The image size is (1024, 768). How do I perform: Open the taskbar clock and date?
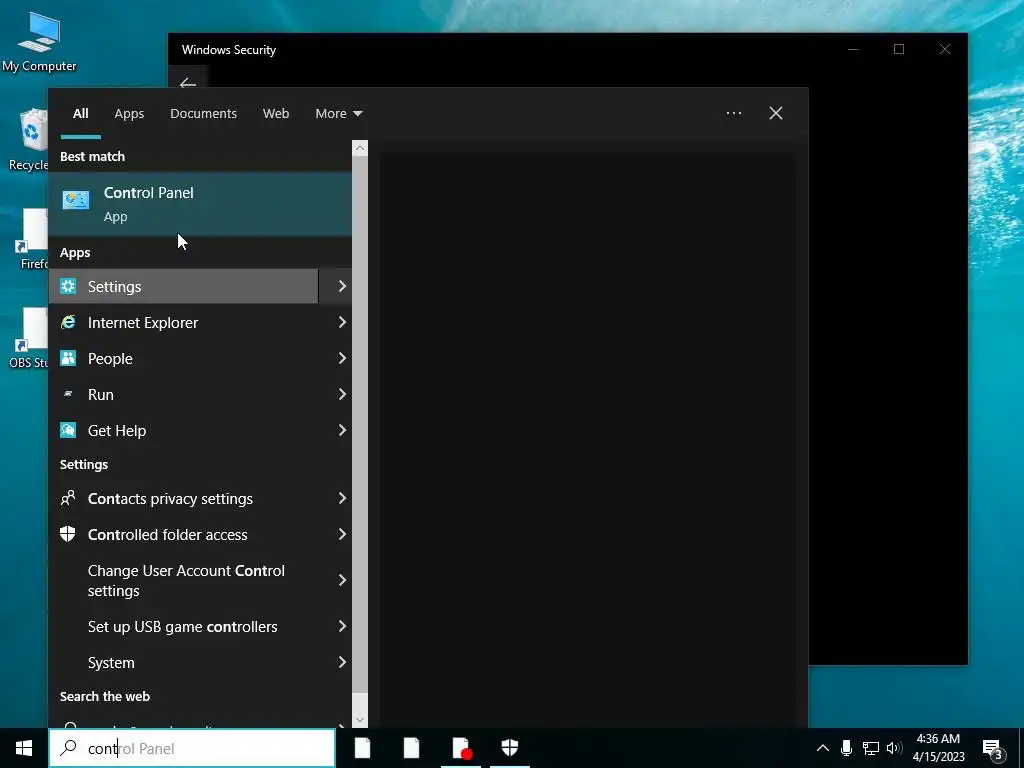pos(938,748)
